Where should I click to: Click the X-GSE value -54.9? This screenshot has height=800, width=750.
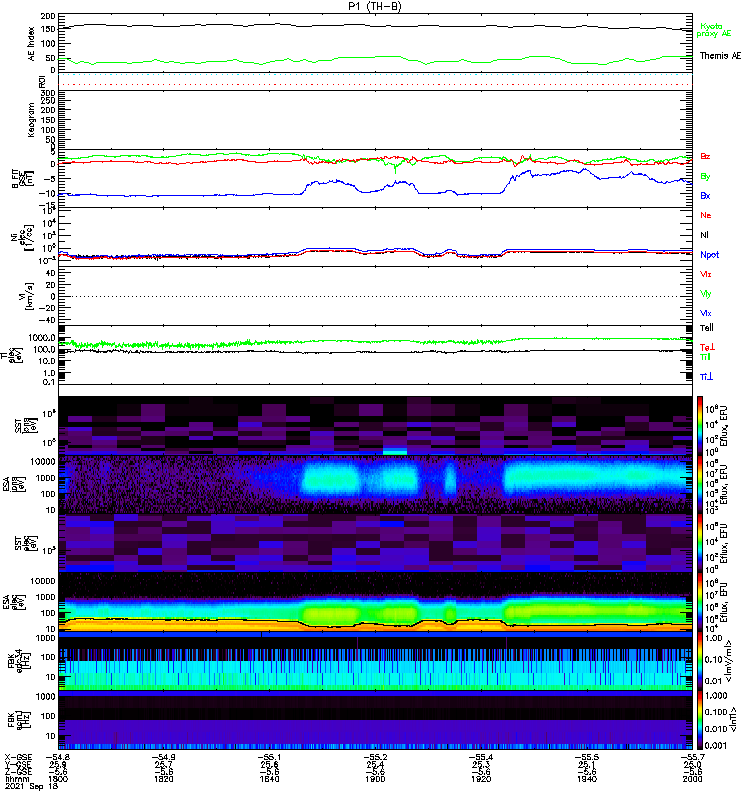pos(163,757)
